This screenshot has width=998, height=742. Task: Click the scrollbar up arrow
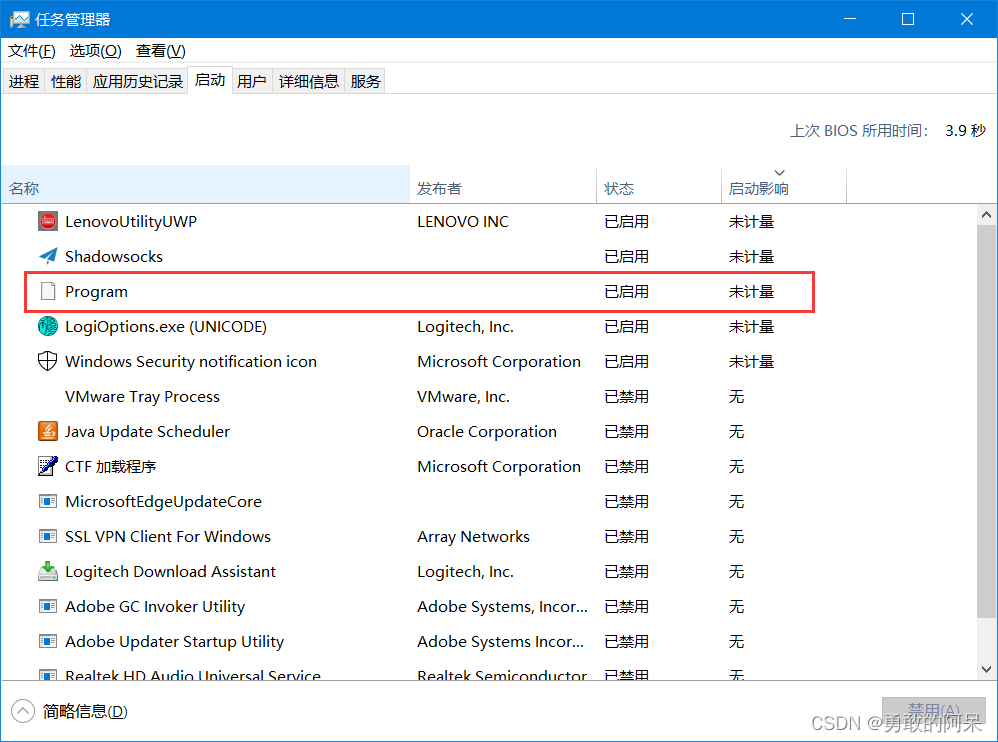[x=987, y=215]
